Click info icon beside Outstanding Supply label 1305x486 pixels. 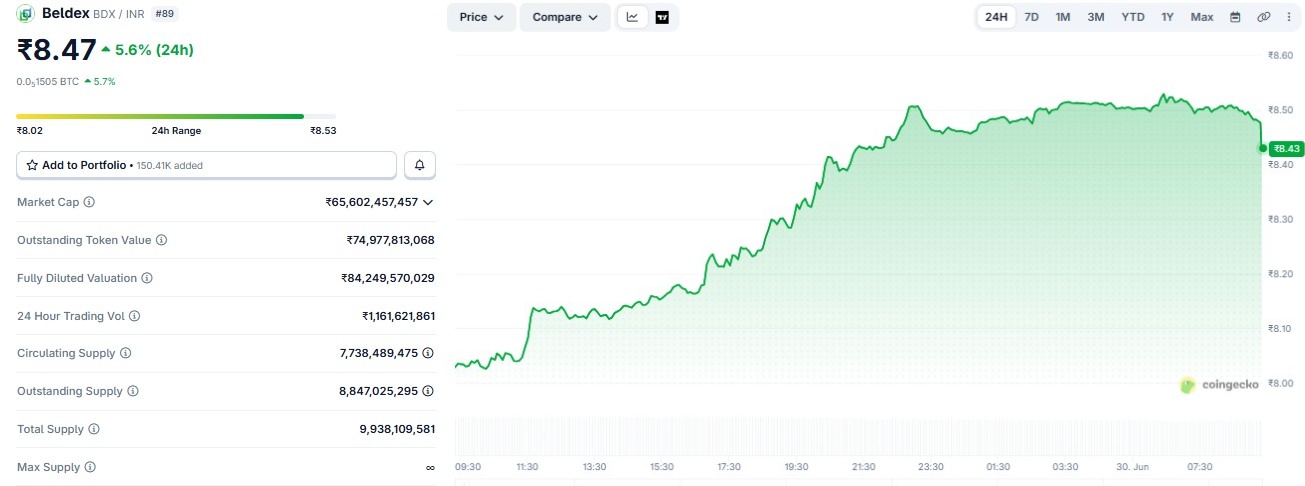[133, 391]
